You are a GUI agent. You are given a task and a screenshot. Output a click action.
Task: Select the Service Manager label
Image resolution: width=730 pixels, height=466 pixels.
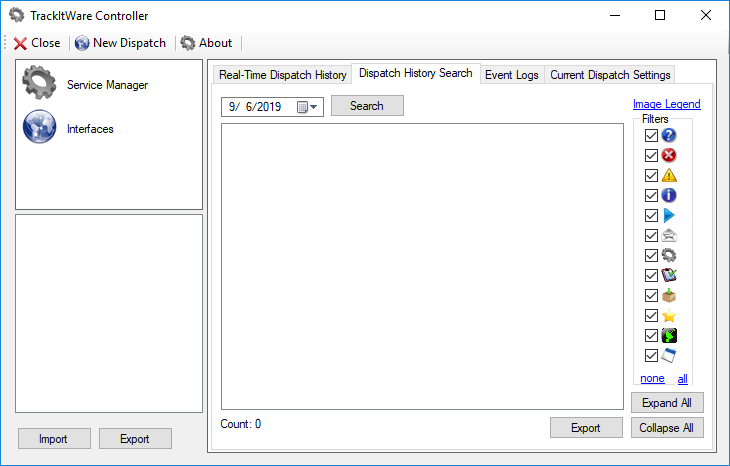(108, 85)
